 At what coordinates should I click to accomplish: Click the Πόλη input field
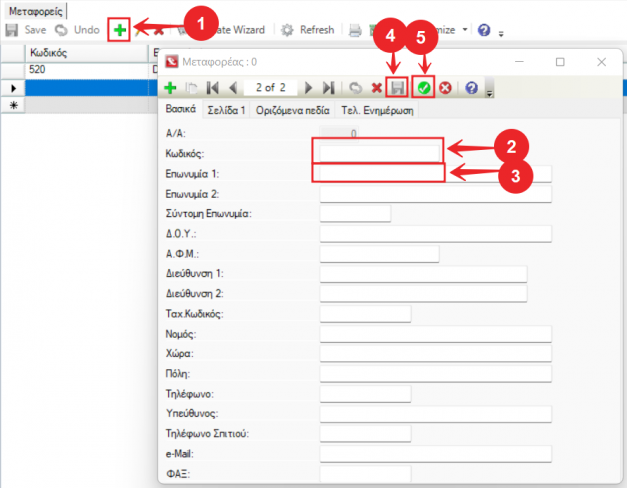click(x=435, y=374)
